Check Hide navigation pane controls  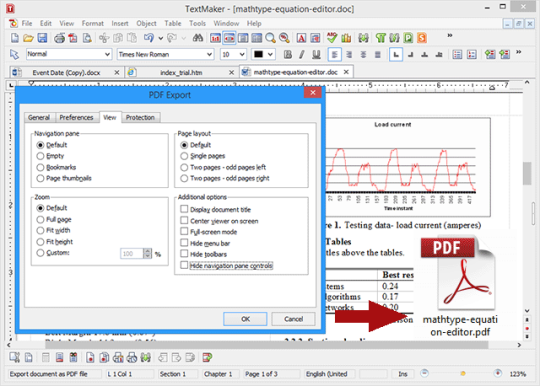(x=184, y=265)
